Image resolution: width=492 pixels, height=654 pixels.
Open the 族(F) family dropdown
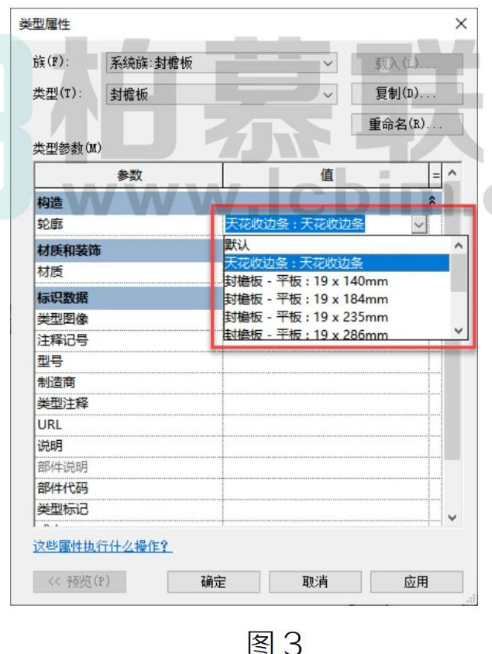(x=221, y=63)
